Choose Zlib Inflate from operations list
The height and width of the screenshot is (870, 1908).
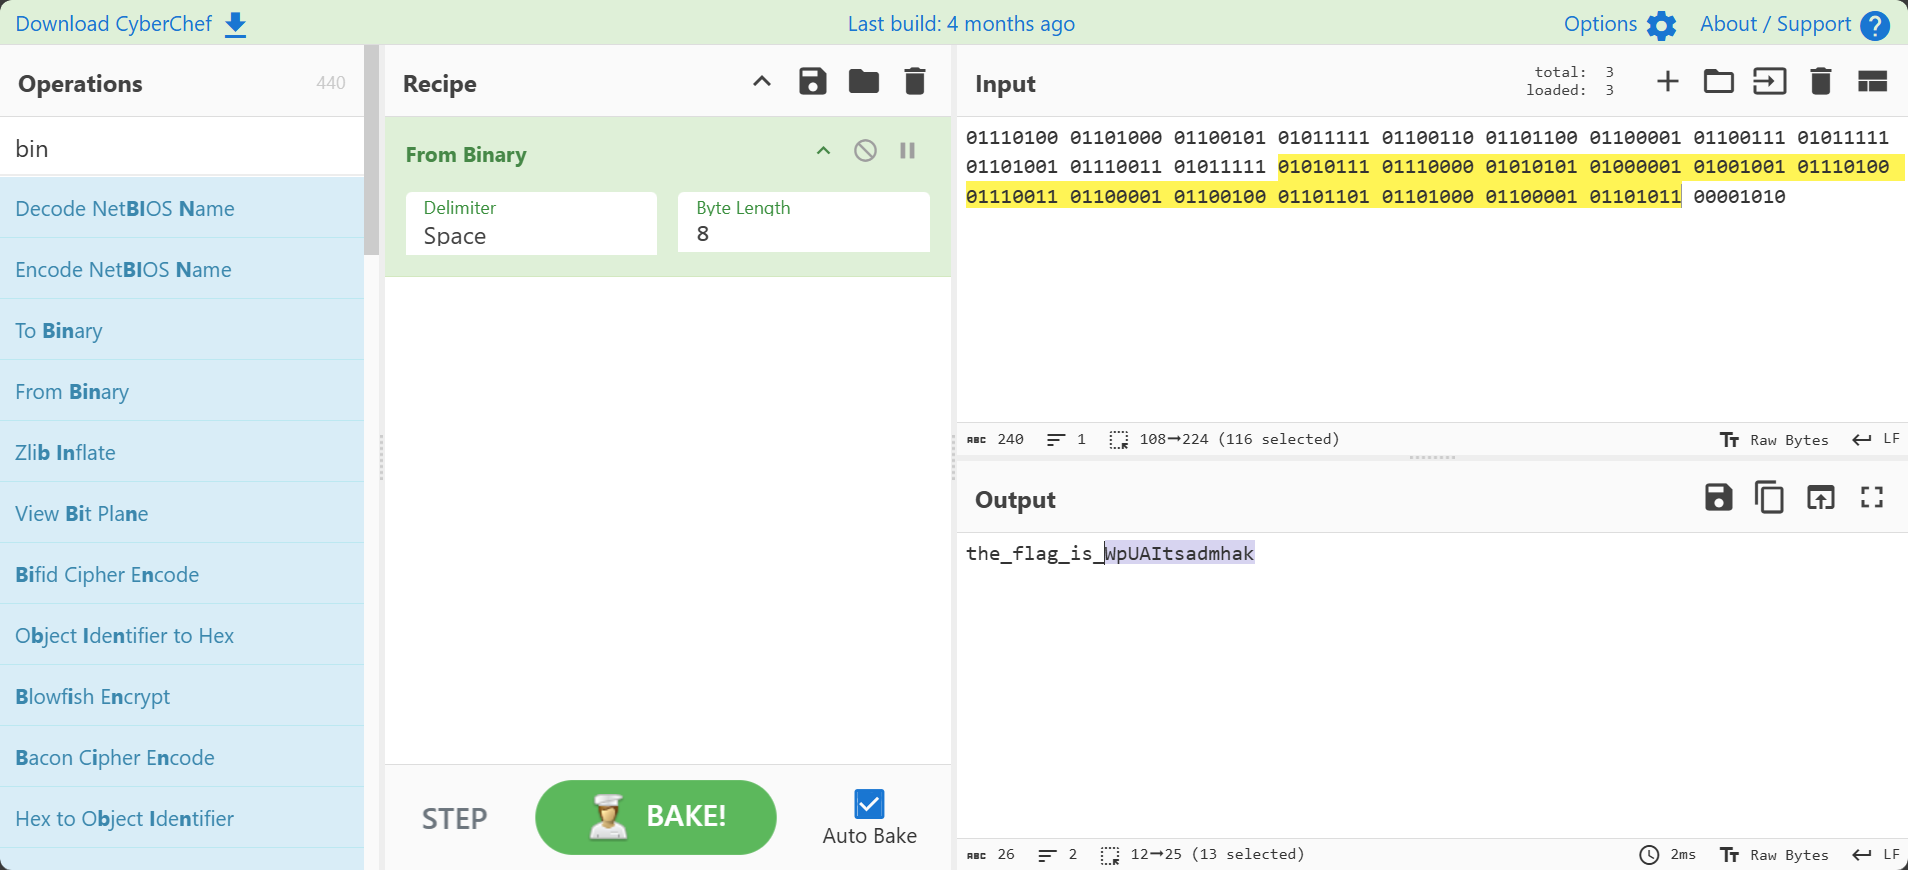point(65,453)
